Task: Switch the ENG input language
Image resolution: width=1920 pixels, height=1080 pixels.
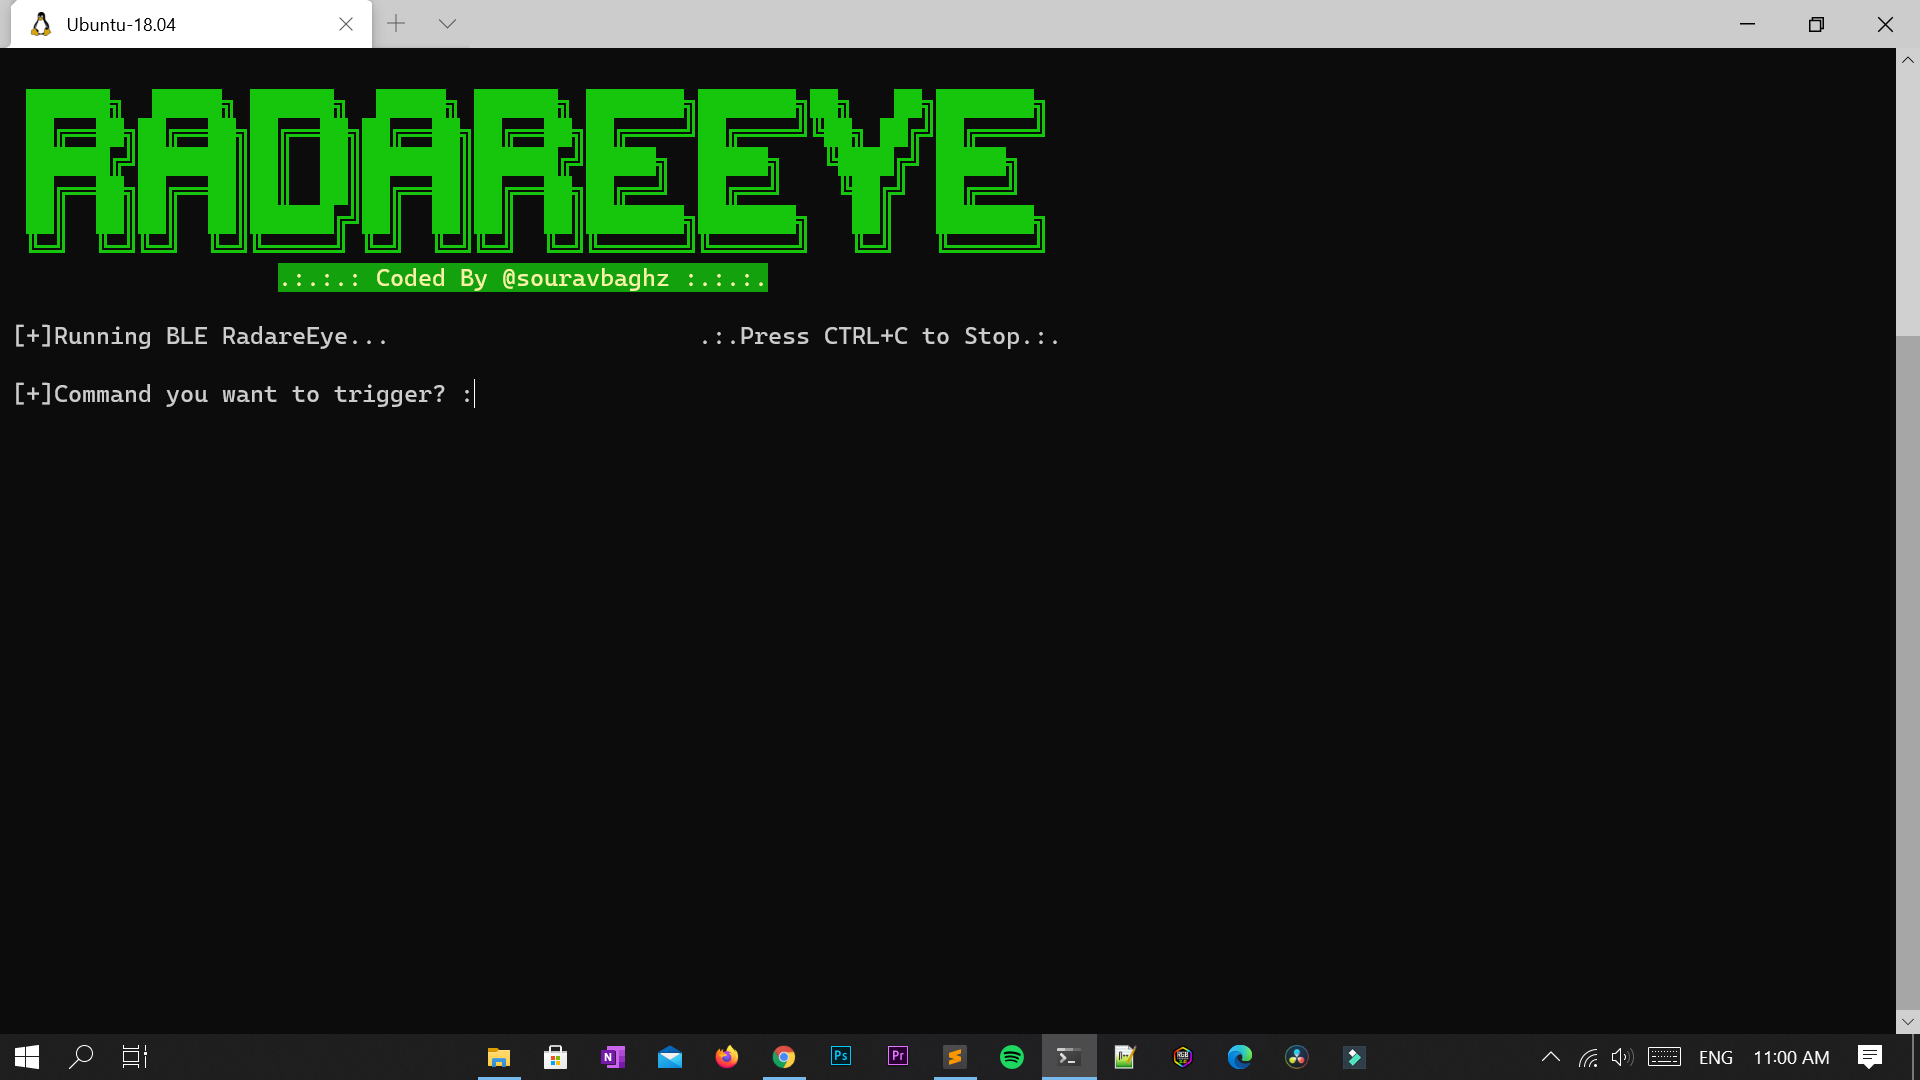Action: pos(1715,1057)
